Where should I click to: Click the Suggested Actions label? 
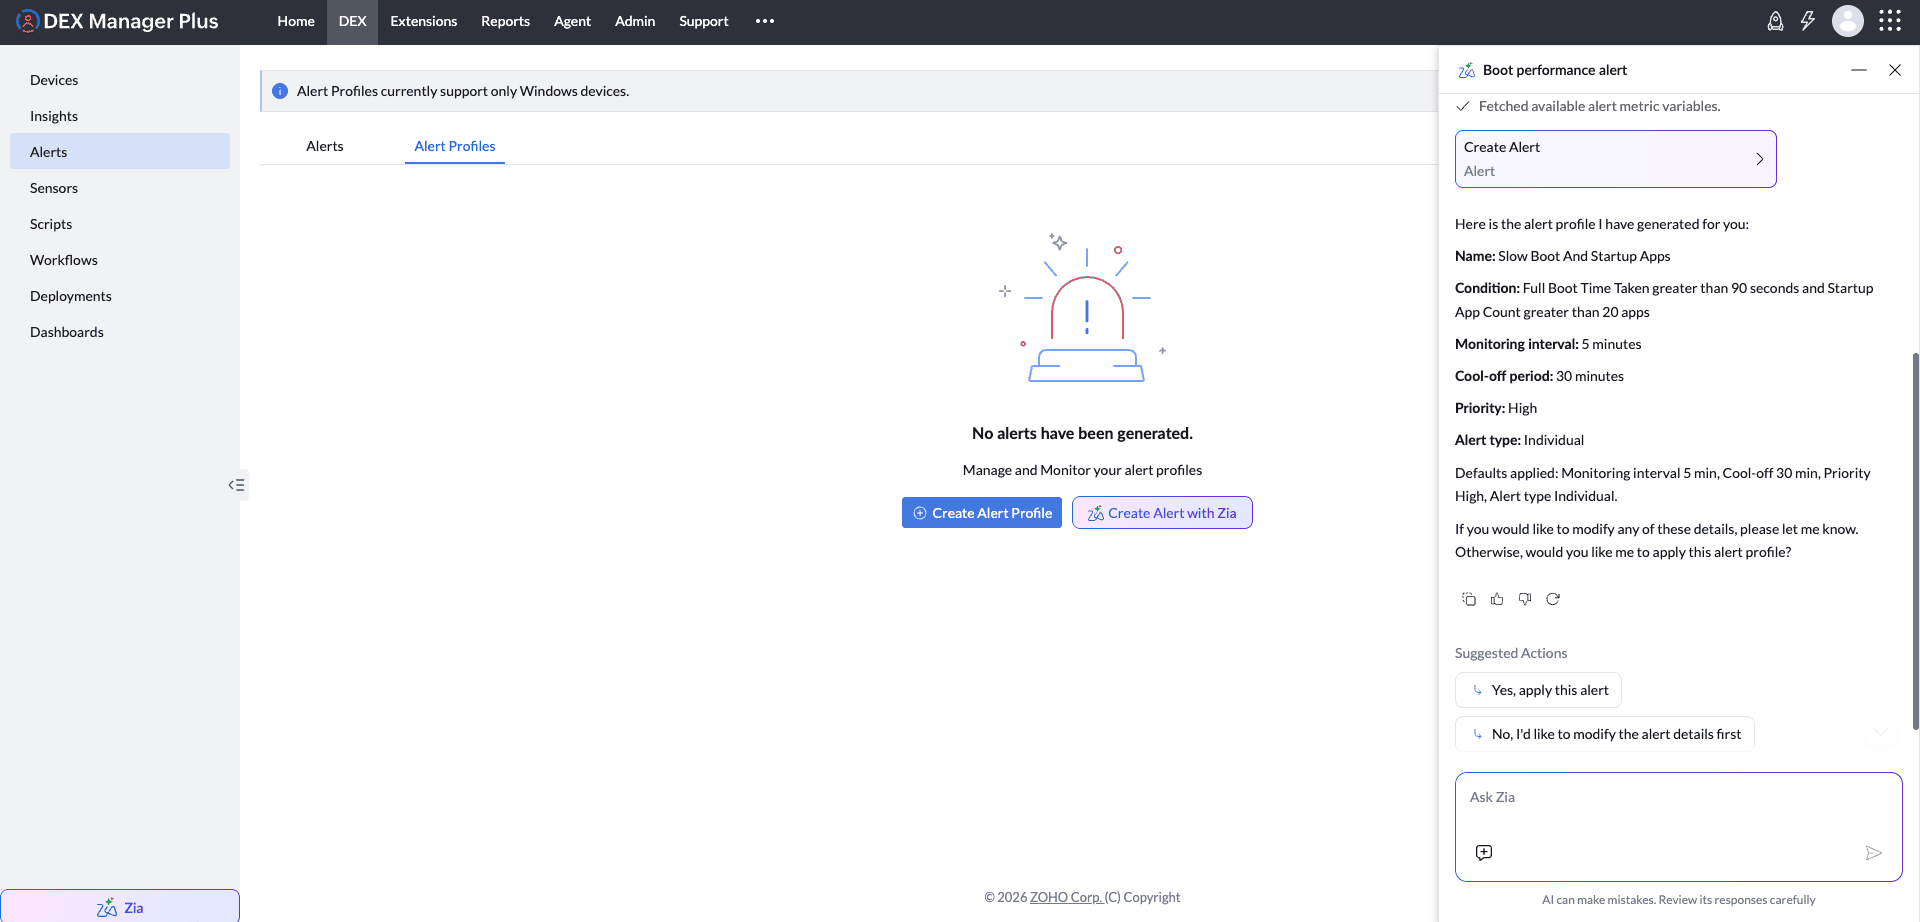click(1511, 653)
